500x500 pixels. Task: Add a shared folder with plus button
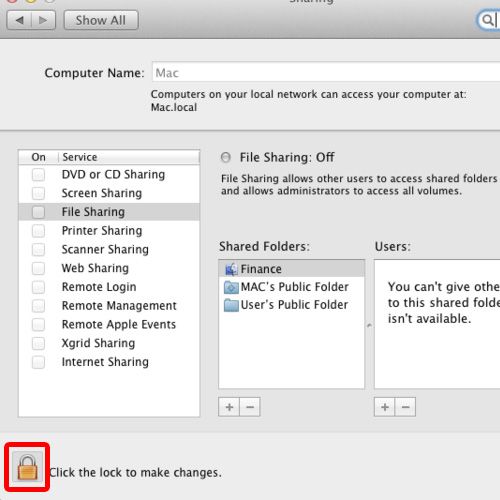pos(229,407)
